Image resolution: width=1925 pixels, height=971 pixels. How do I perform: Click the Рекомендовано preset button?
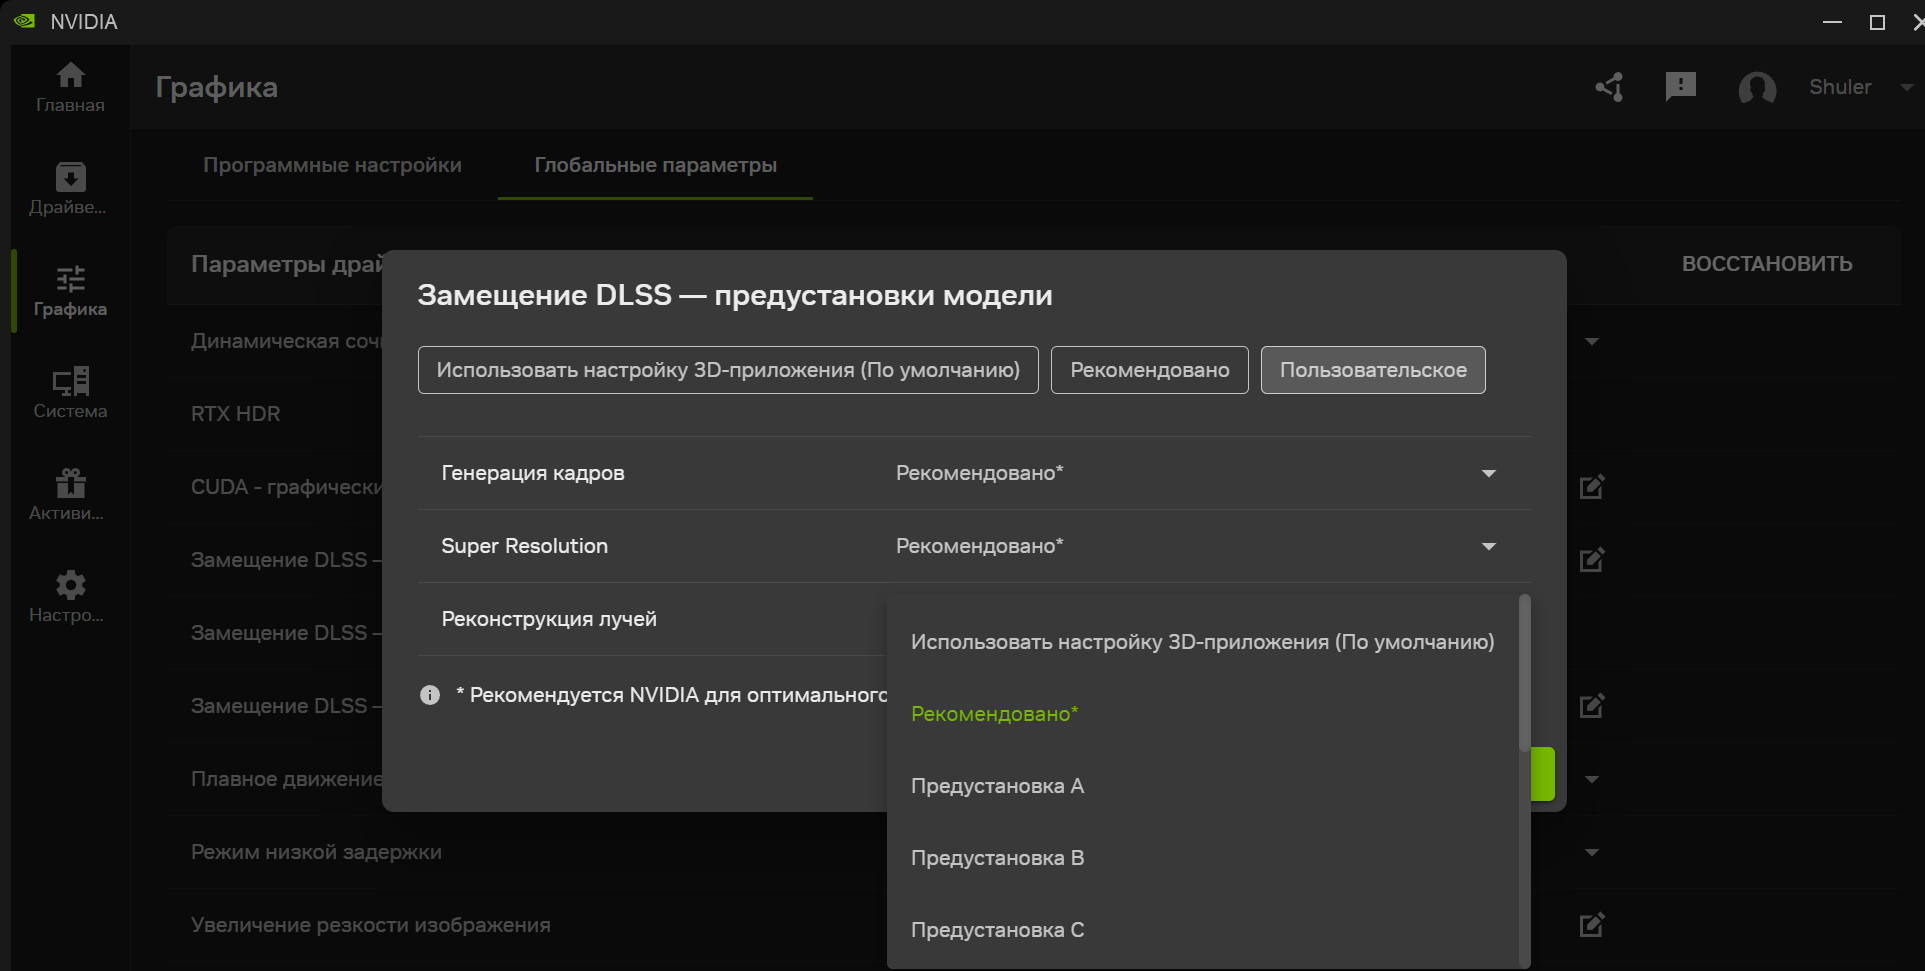coord(1150,370)
